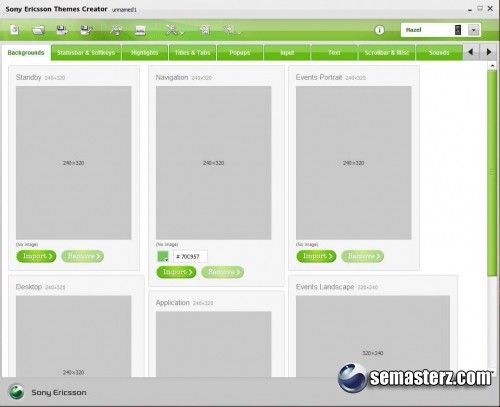Click the Sony Ericsson logo orb
Screen dimensions: 500x407
pyautogui.click(x=16, y=392)
